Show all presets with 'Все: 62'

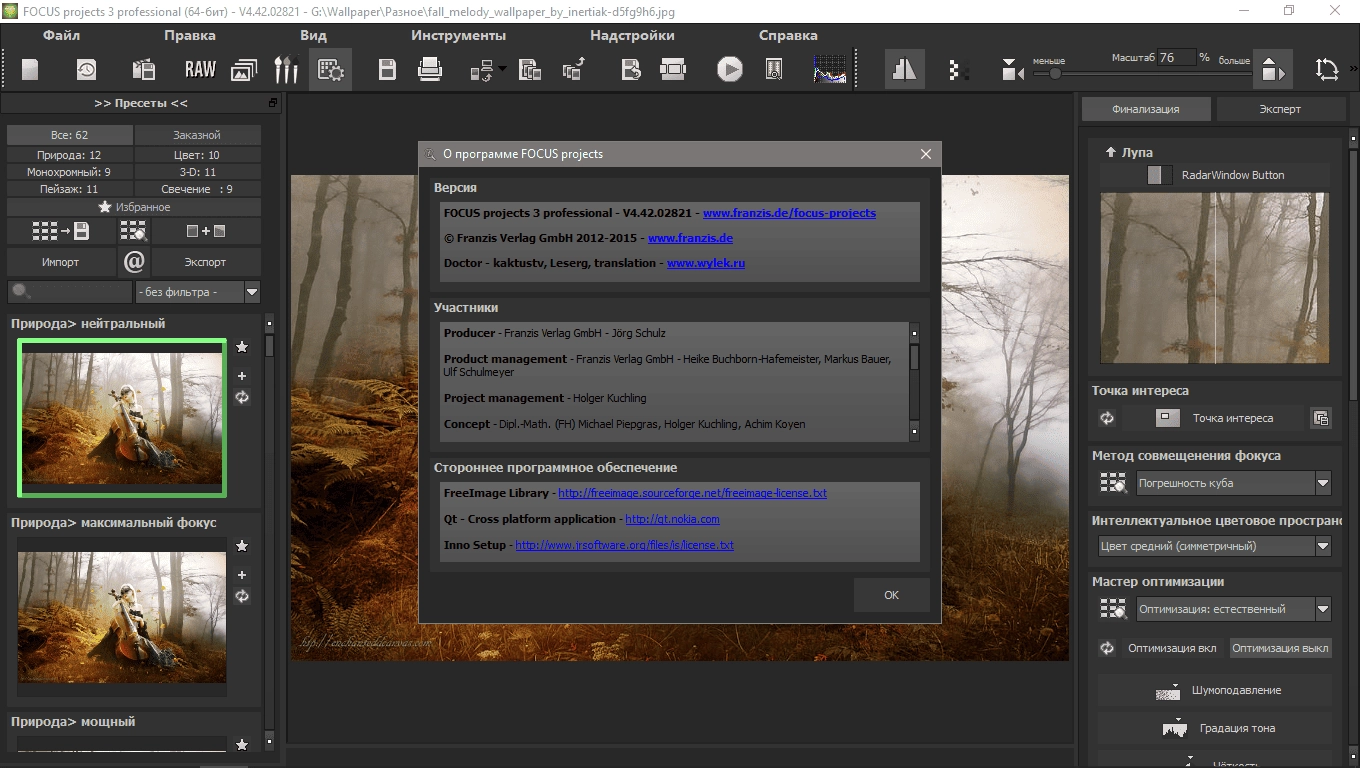pyautogui.click(x=69, y=135)
